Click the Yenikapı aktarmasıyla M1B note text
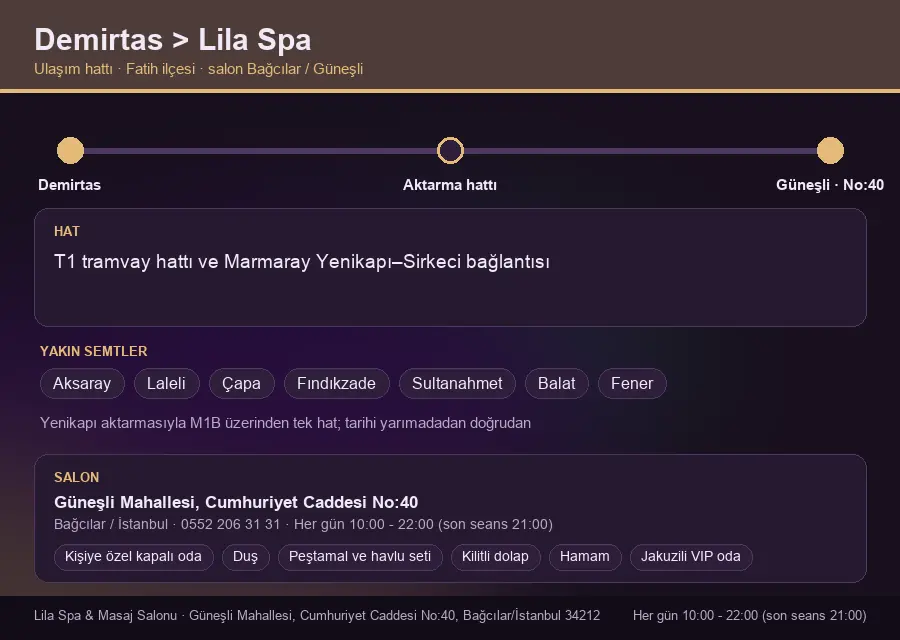The width and height of the screenshot is (900, 640). click(285, 423)
